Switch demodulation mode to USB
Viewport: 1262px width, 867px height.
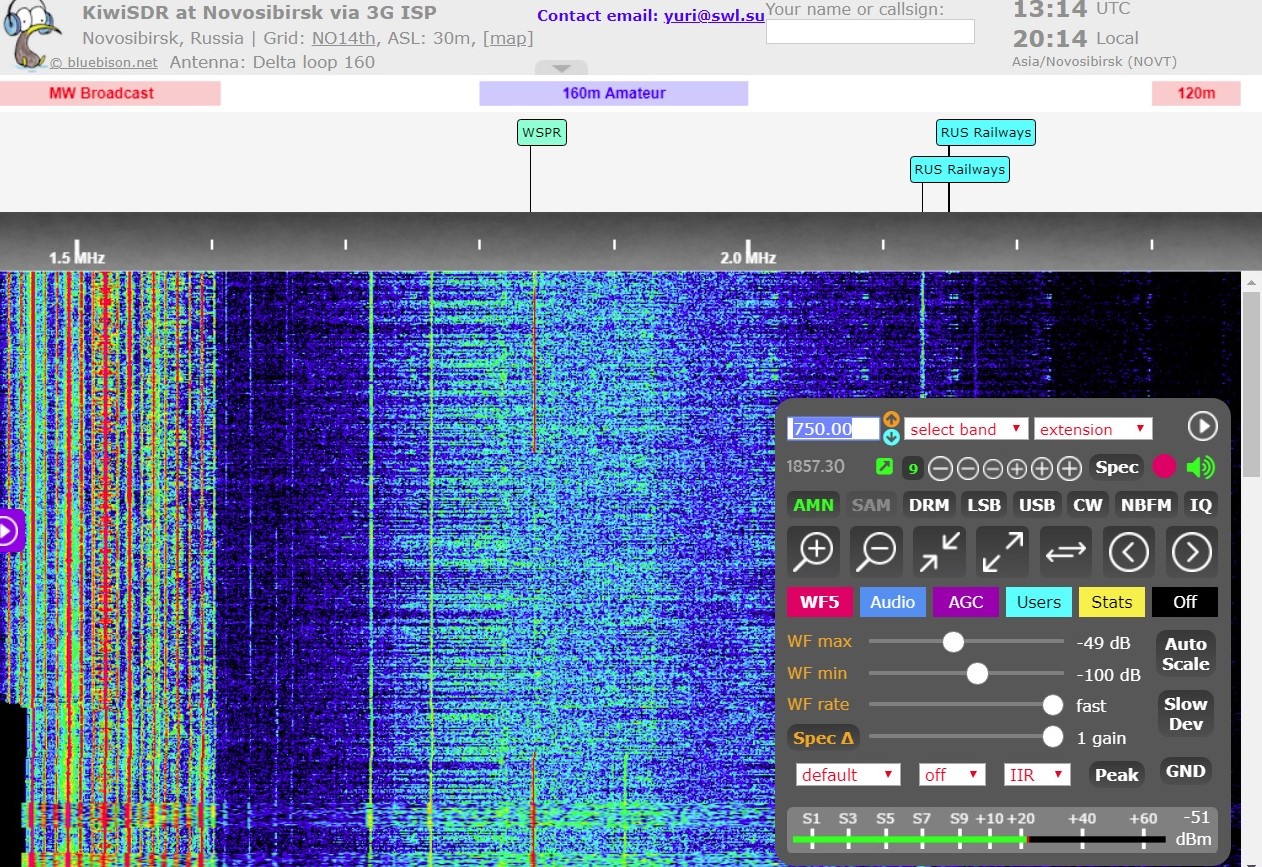click(x=1037, y=505)
